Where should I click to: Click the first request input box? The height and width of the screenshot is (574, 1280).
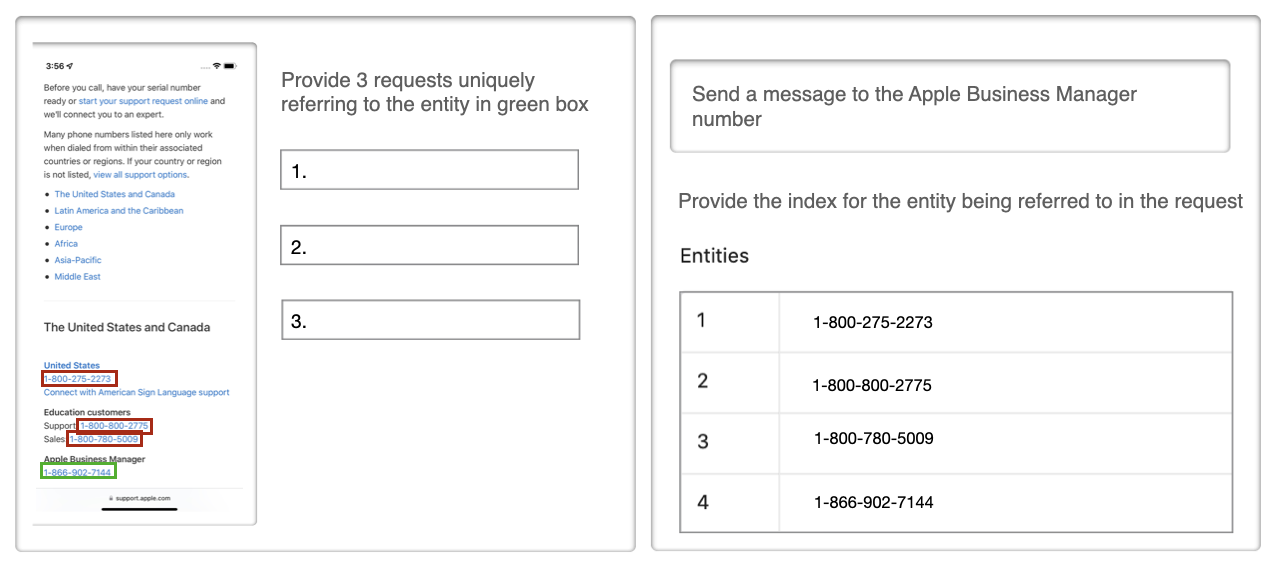pos(429,170)
